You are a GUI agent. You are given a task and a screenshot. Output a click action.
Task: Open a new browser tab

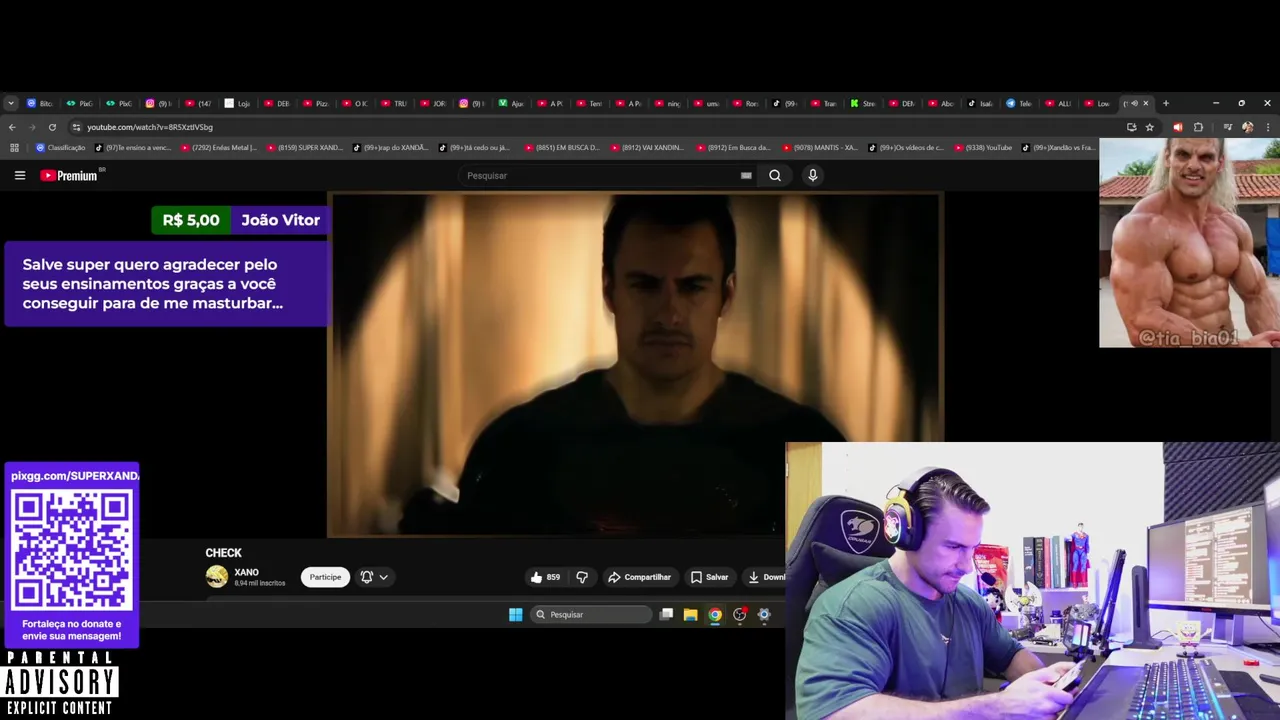pyautogui.click(x=1165, y=103)
